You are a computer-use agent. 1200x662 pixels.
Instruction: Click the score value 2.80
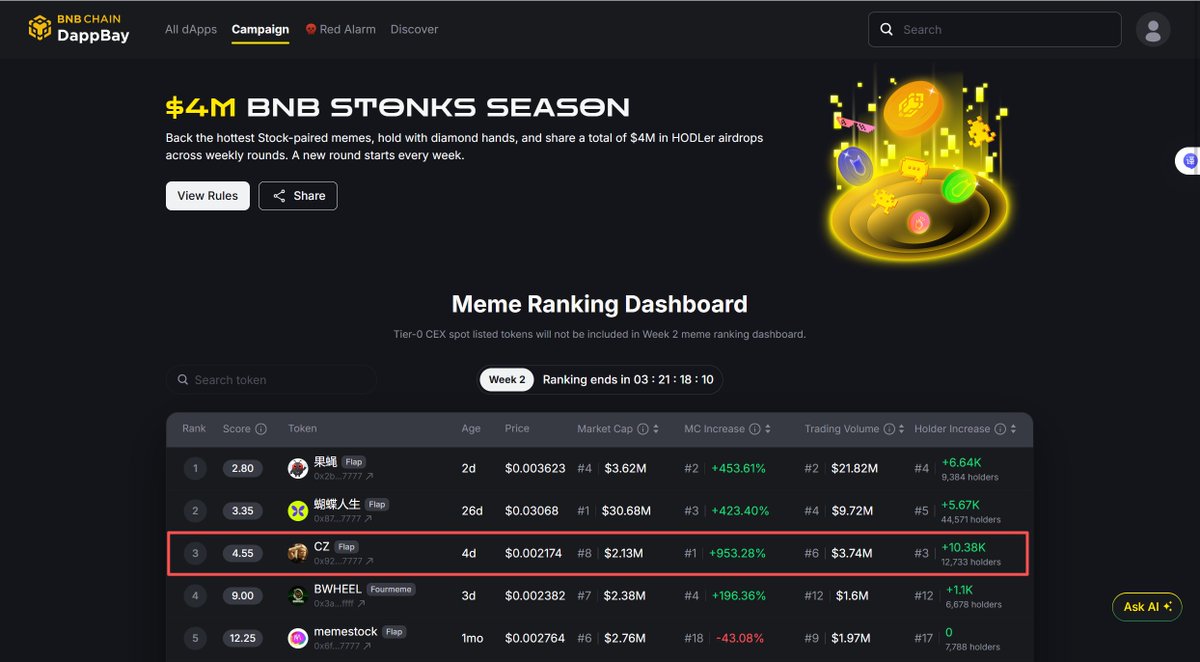243,468
